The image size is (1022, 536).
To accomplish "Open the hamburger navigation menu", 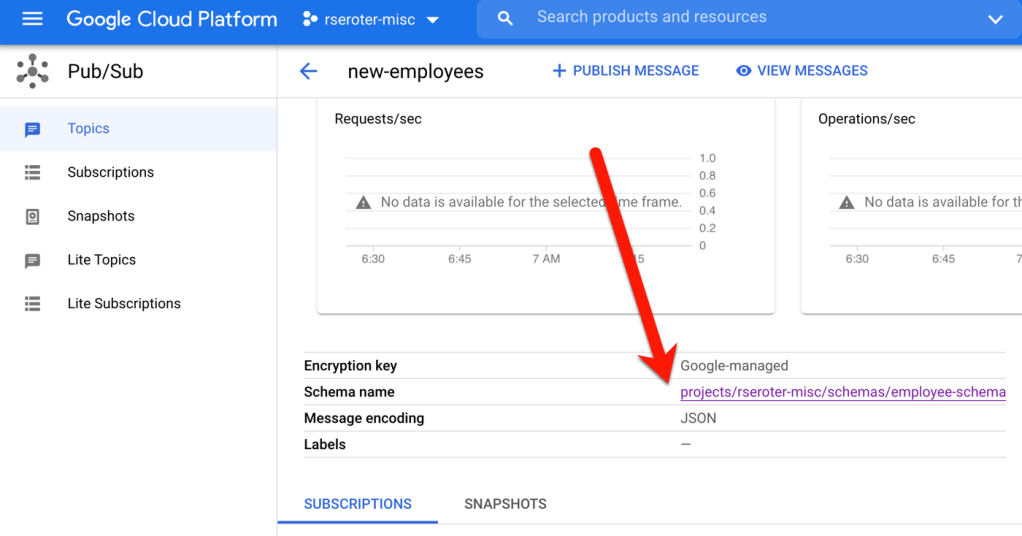I will pos(32,19).
